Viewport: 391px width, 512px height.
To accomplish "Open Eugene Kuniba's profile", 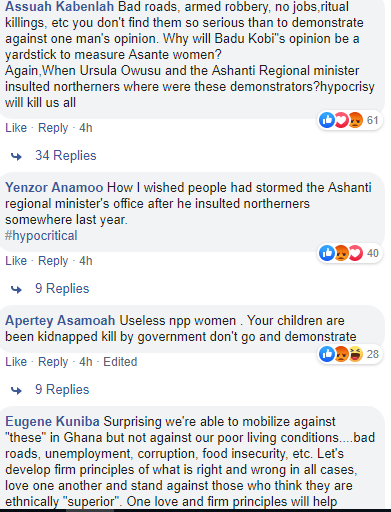I will pos(52,422).
